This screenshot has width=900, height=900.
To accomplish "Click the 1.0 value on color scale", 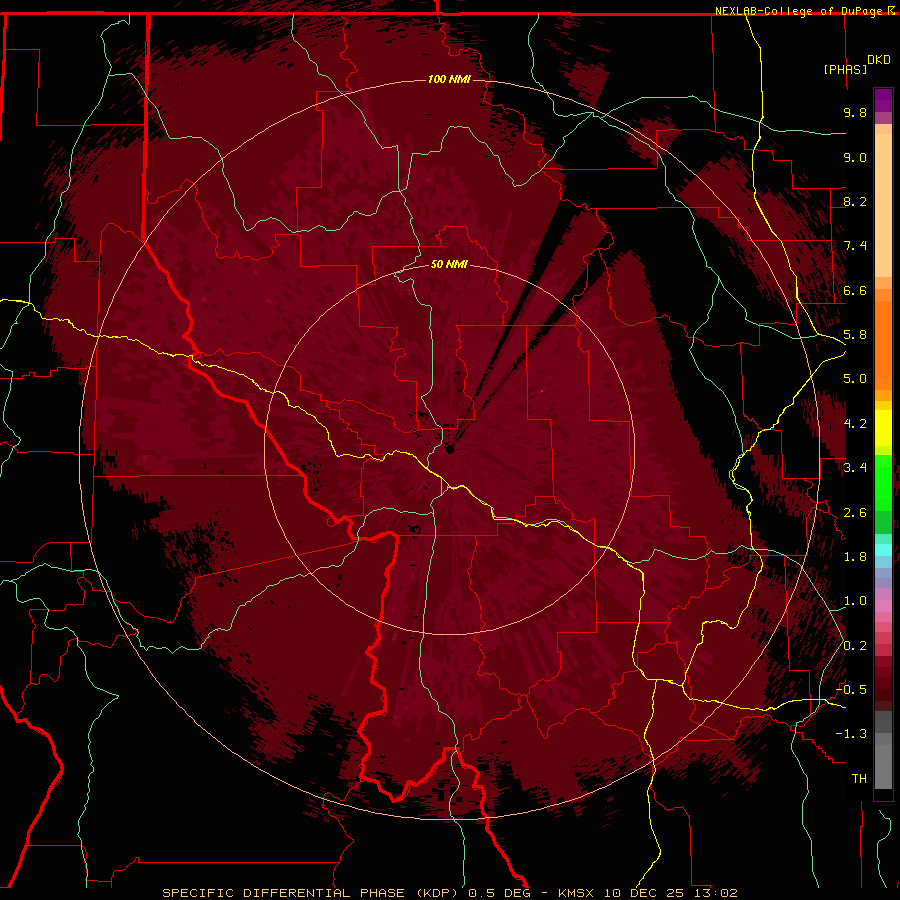I will tap(855, 601).
